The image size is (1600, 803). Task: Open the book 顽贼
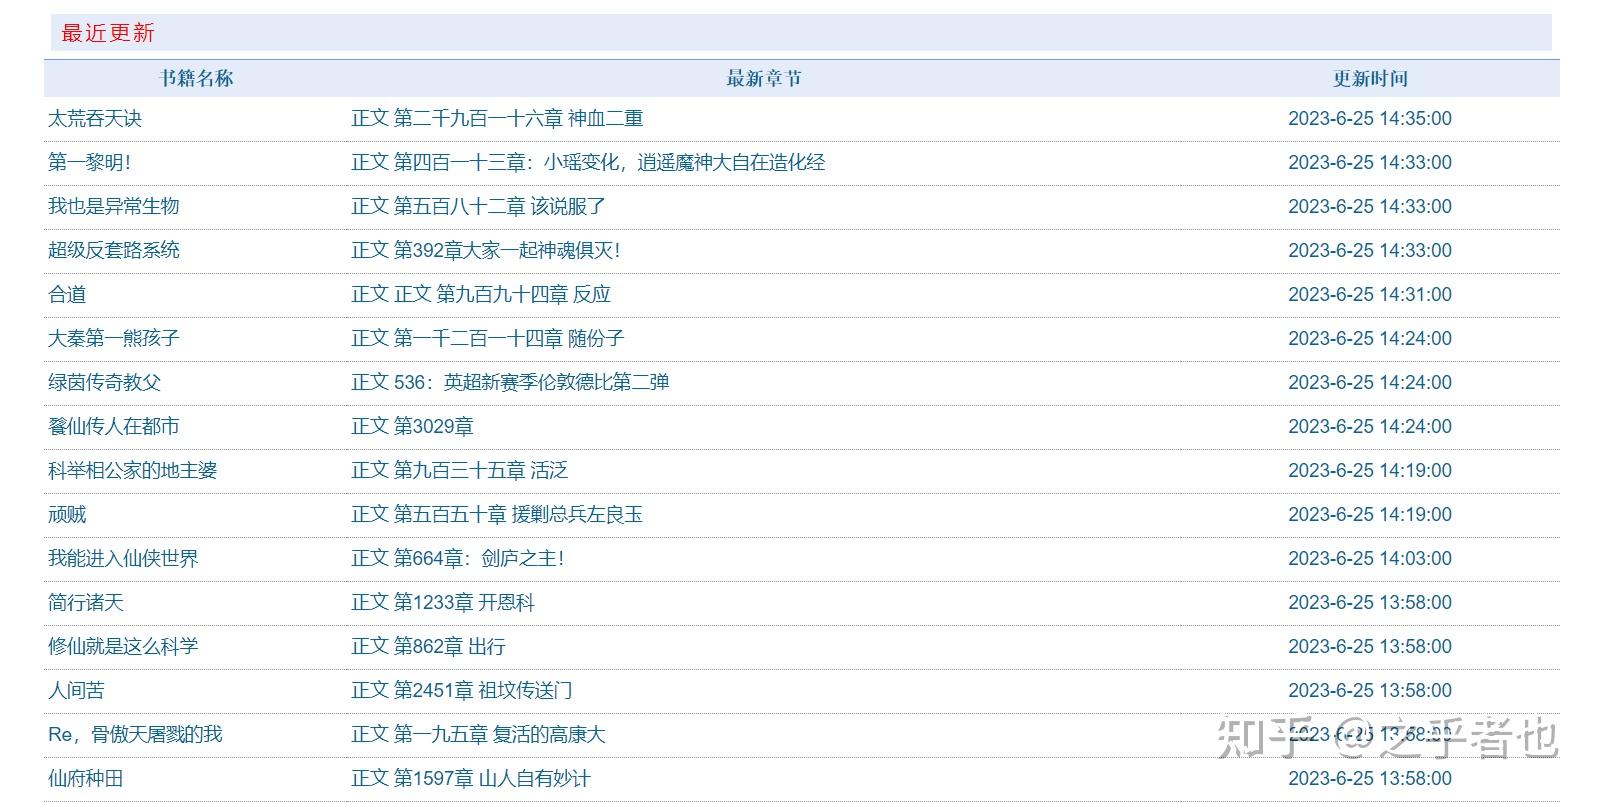[x=67, y=514]
